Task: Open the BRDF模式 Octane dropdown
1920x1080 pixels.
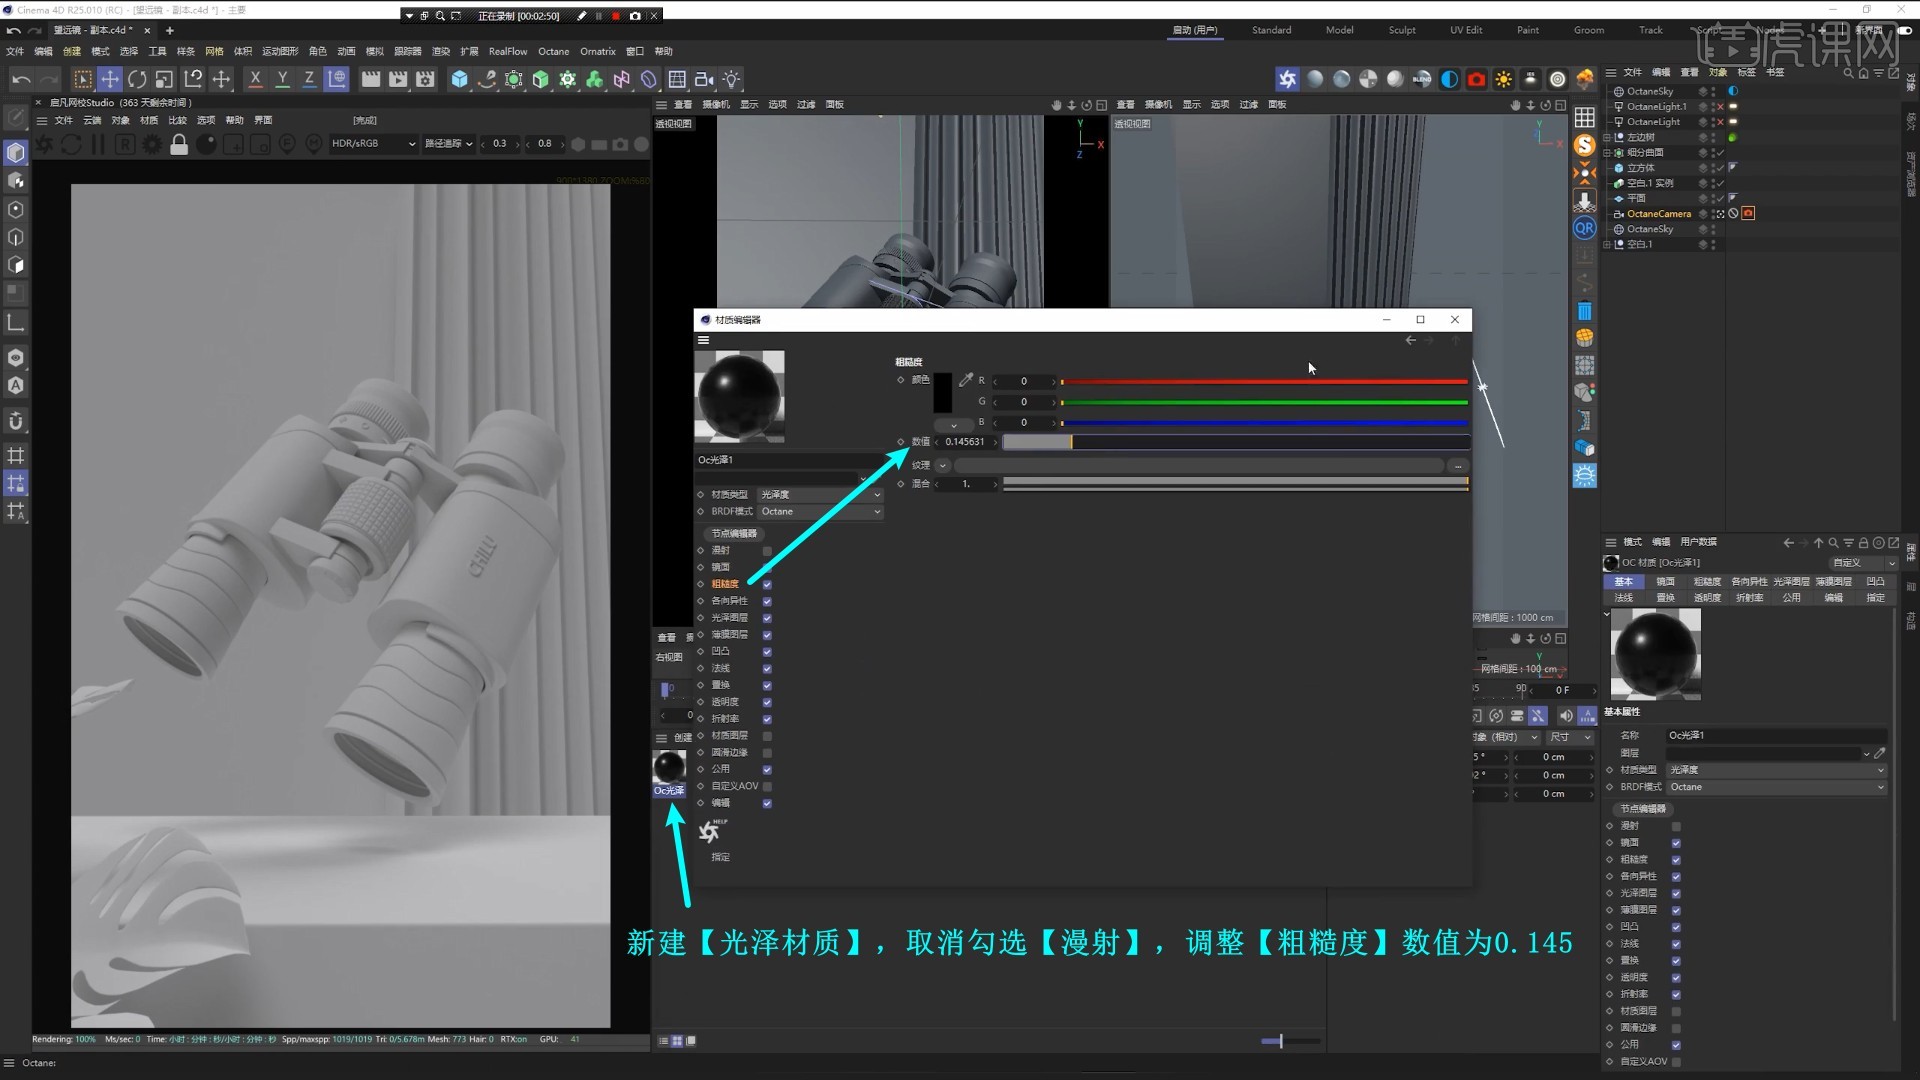Action: pos(820,511)
